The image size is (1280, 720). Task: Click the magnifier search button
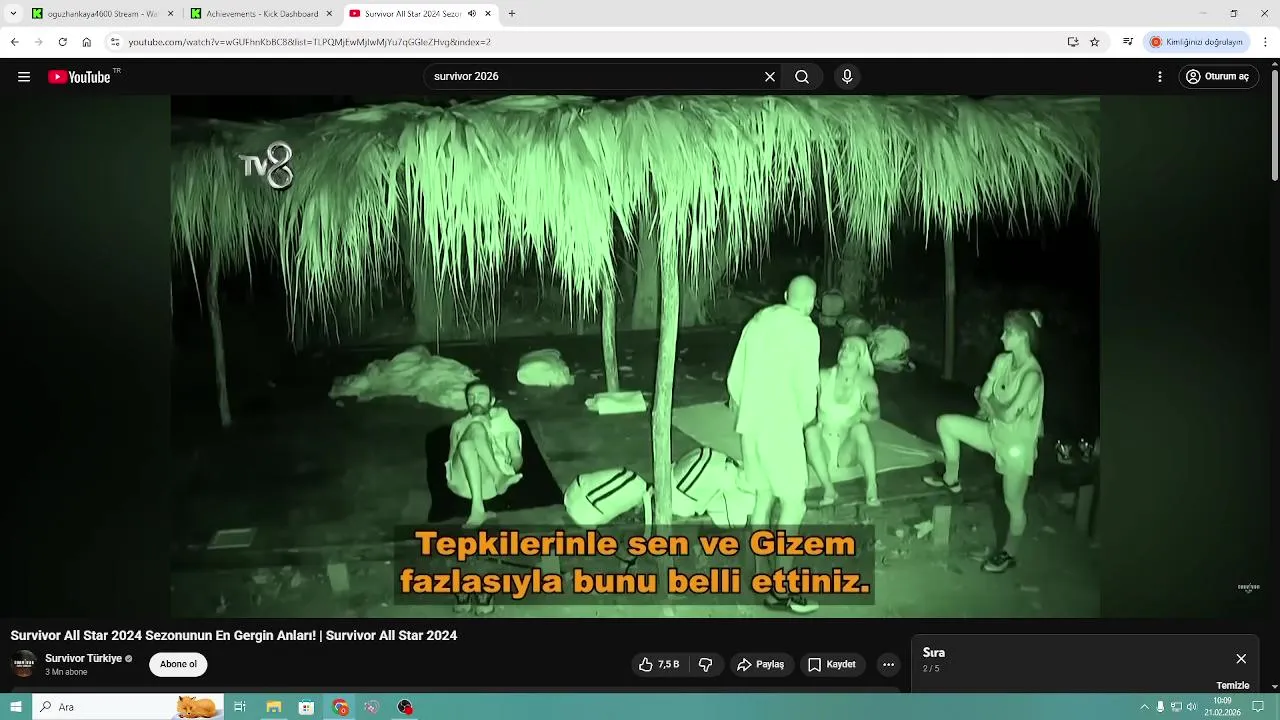(802, 77)
